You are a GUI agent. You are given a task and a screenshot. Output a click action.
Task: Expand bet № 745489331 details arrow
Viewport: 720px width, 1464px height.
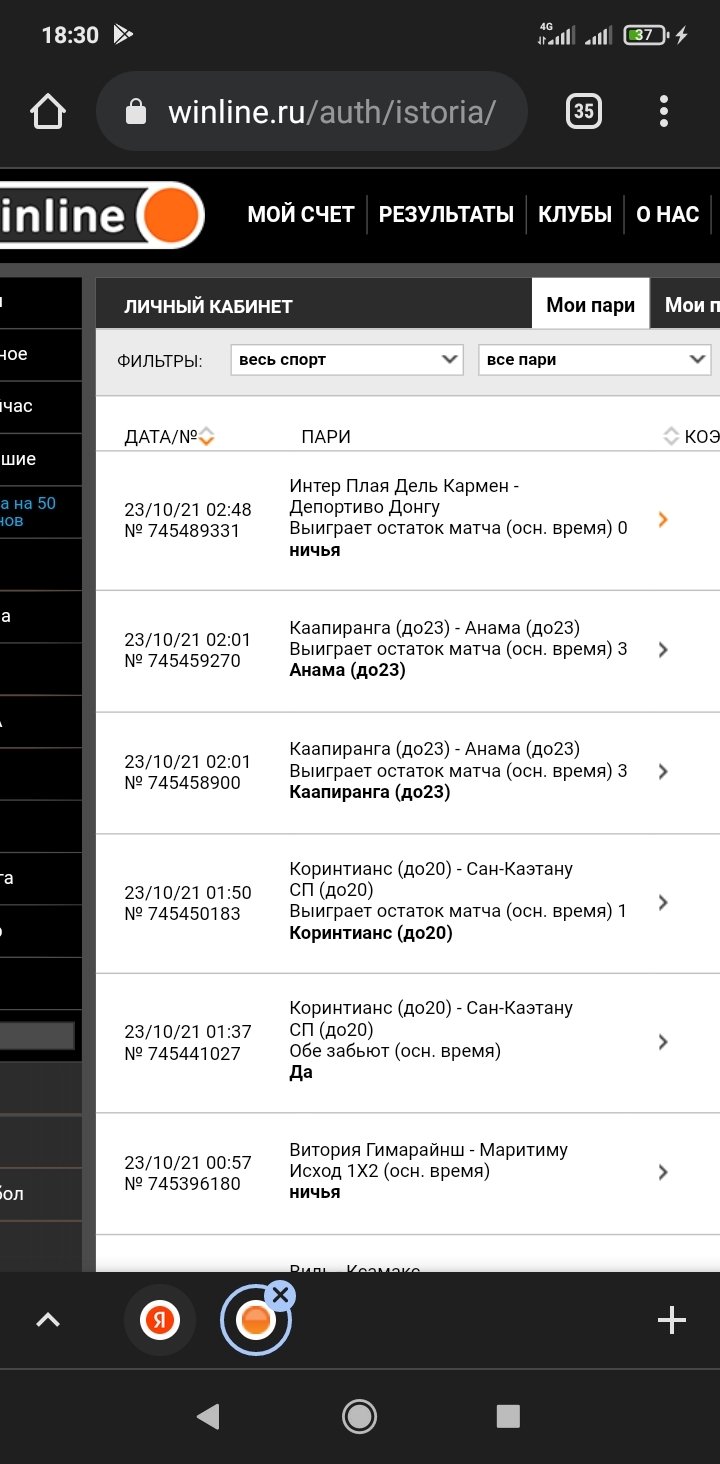point(662,519)
